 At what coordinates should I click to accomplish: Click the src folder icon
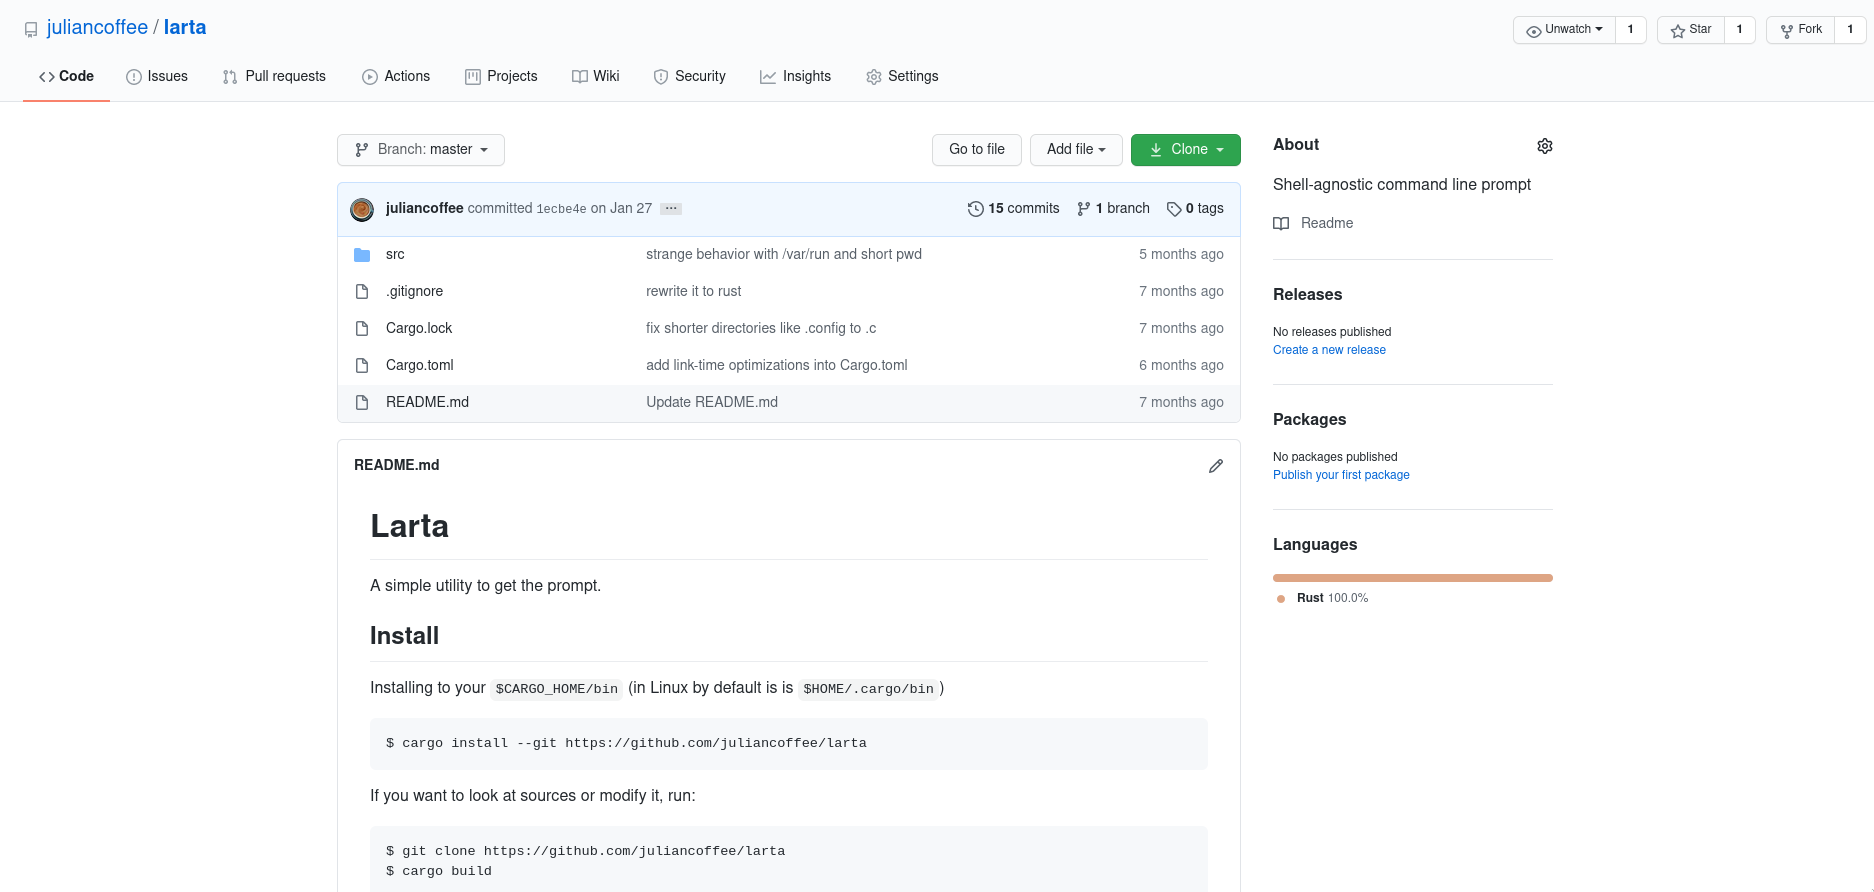click(x=362, y=255)
